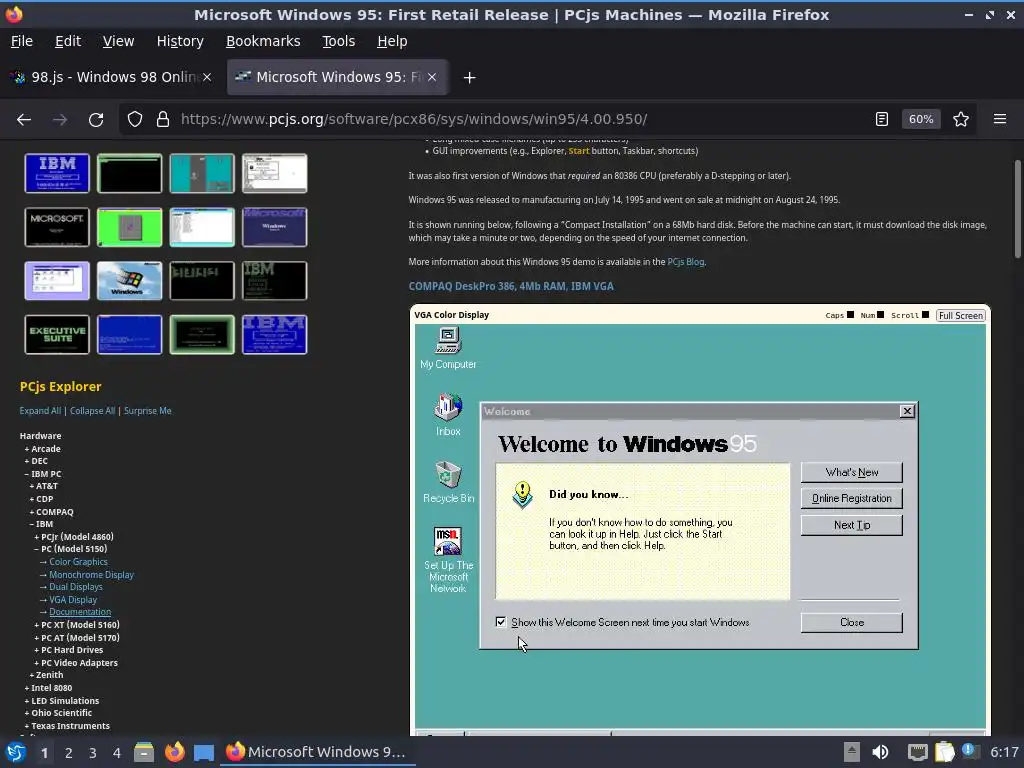
Task: Bookmark this page with star icon
Action: point(961,120)
